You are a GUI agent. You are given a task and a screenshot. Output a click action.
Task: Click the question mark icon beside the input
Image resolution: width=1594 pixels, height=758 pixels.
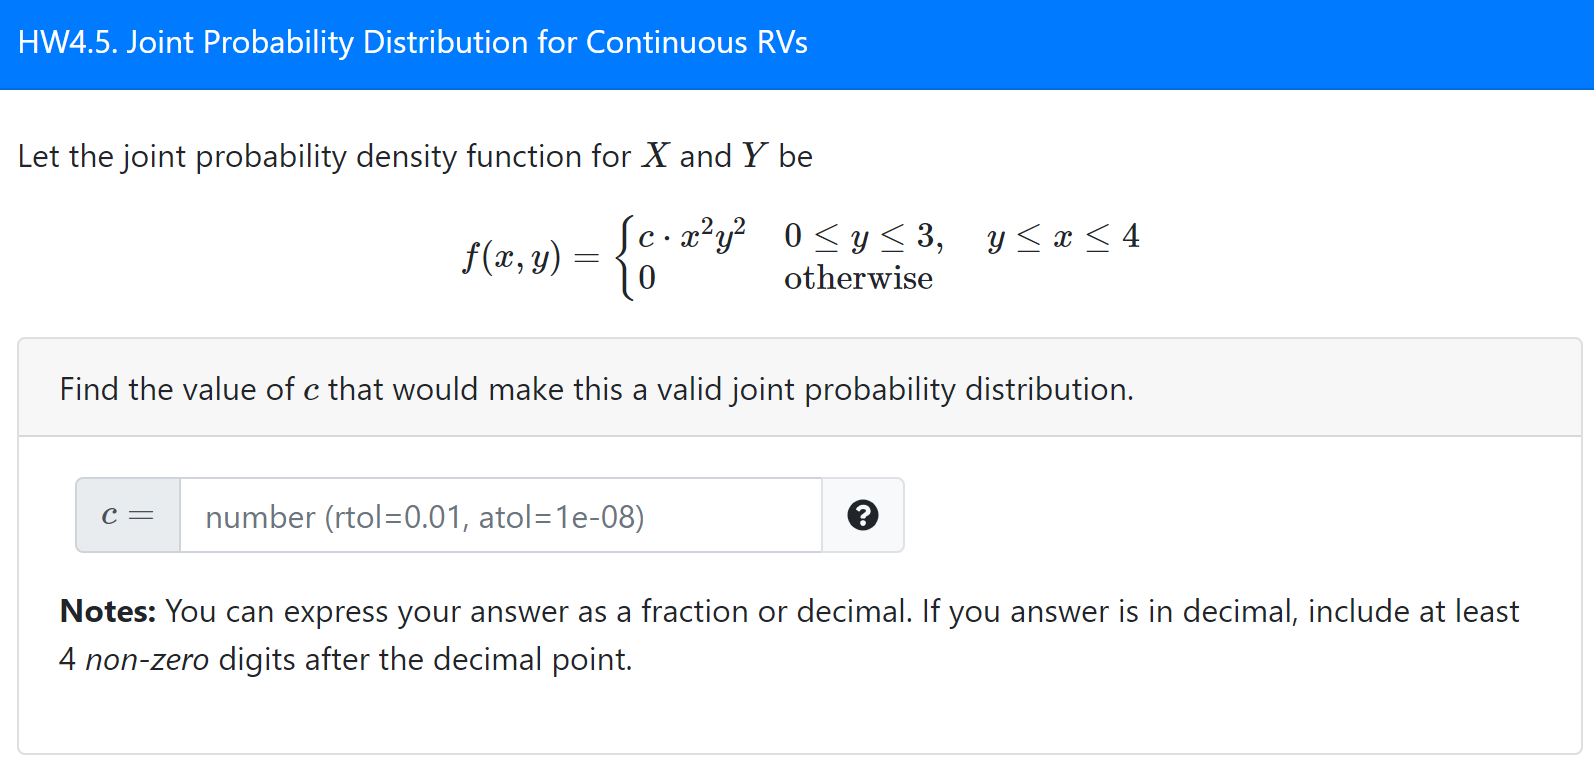coord(862,515)
